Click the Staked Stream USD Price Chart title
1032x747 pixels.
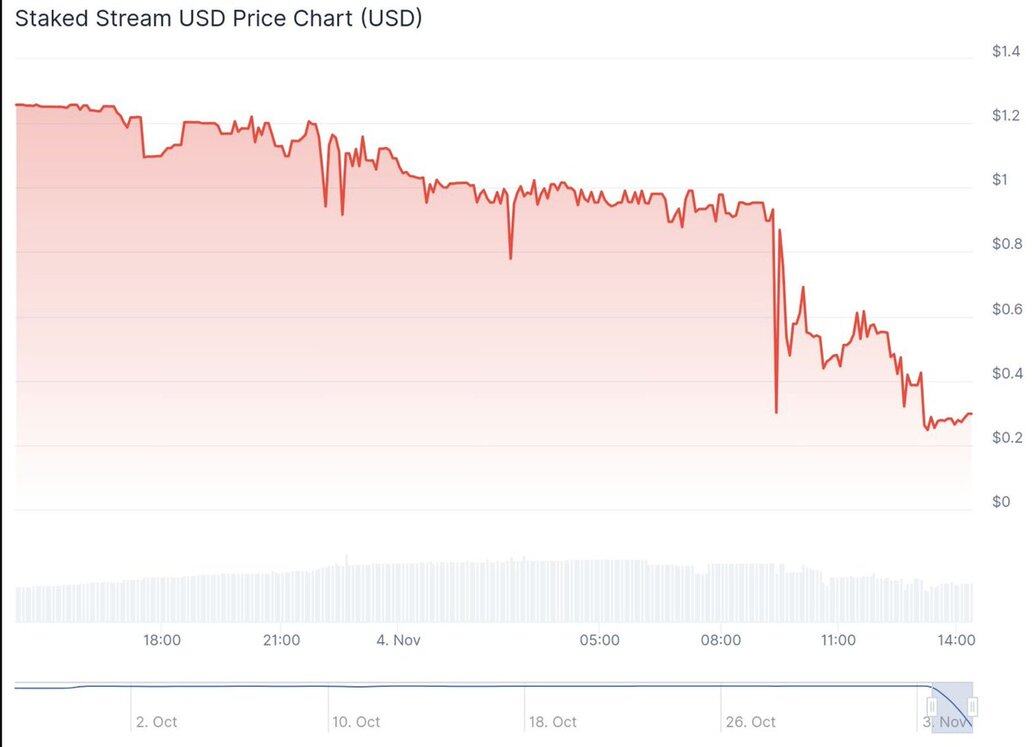[x=218, y=19]
